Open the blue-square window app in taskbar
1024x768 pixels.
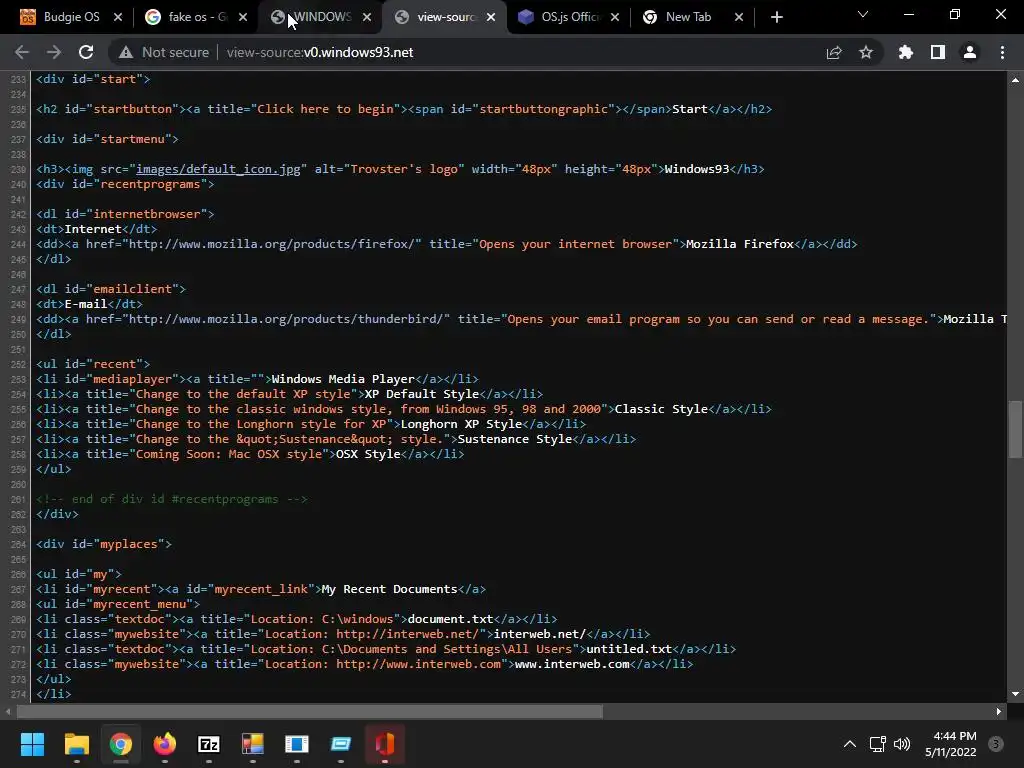296,744
